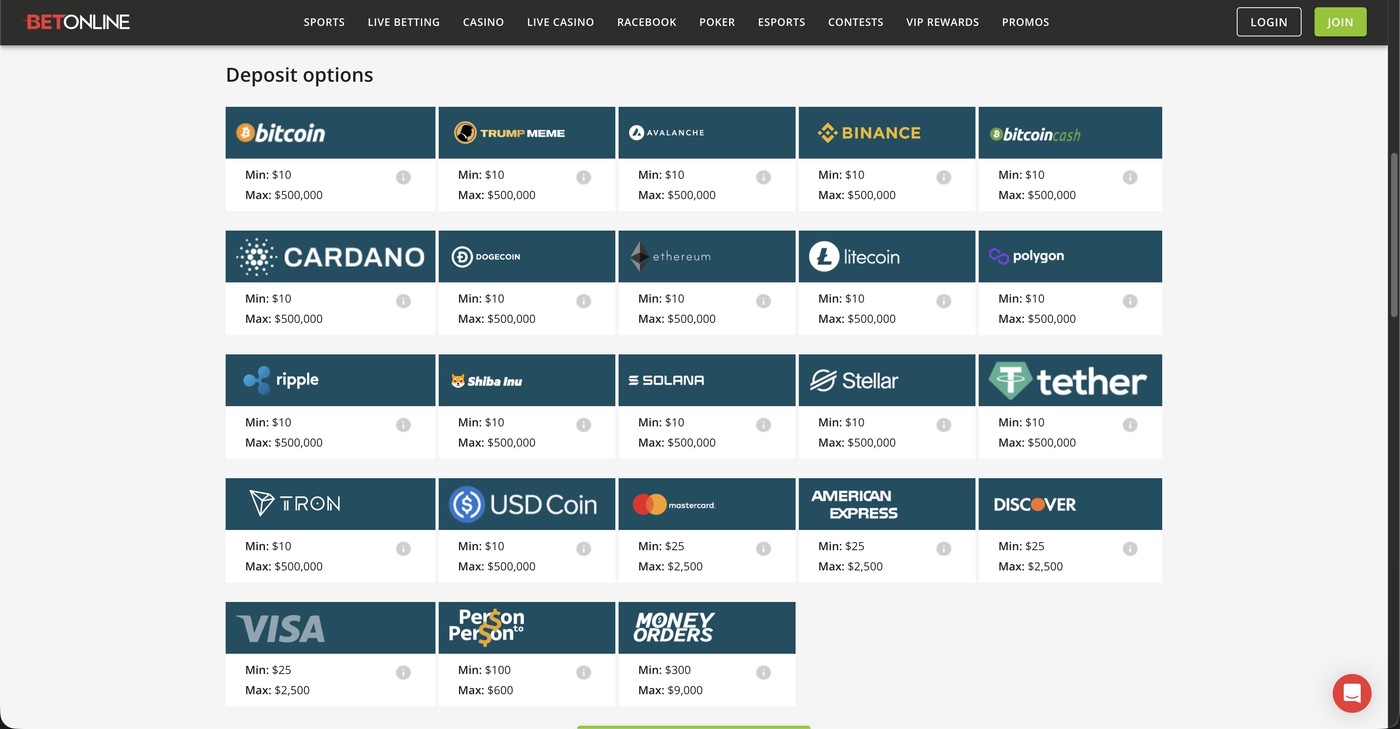Click the Discover info icon
Viewport: 1400px width, 729px height.
(x=1130, y=549)
